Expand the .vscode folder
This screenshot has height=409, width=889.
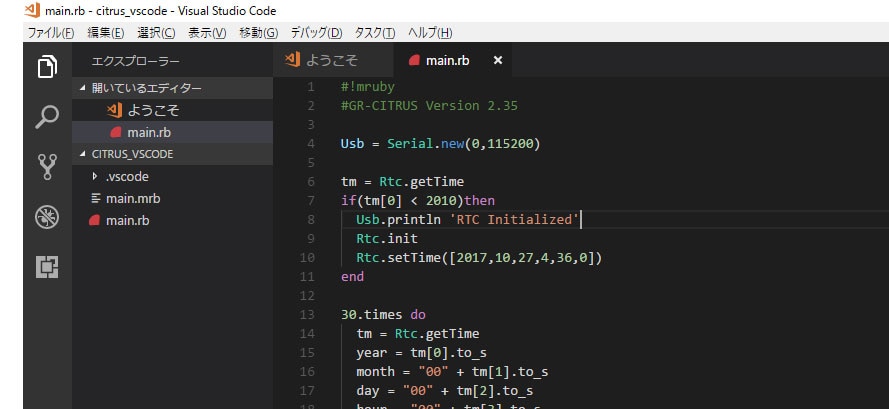pyautogui.click(x=172, y=176)
